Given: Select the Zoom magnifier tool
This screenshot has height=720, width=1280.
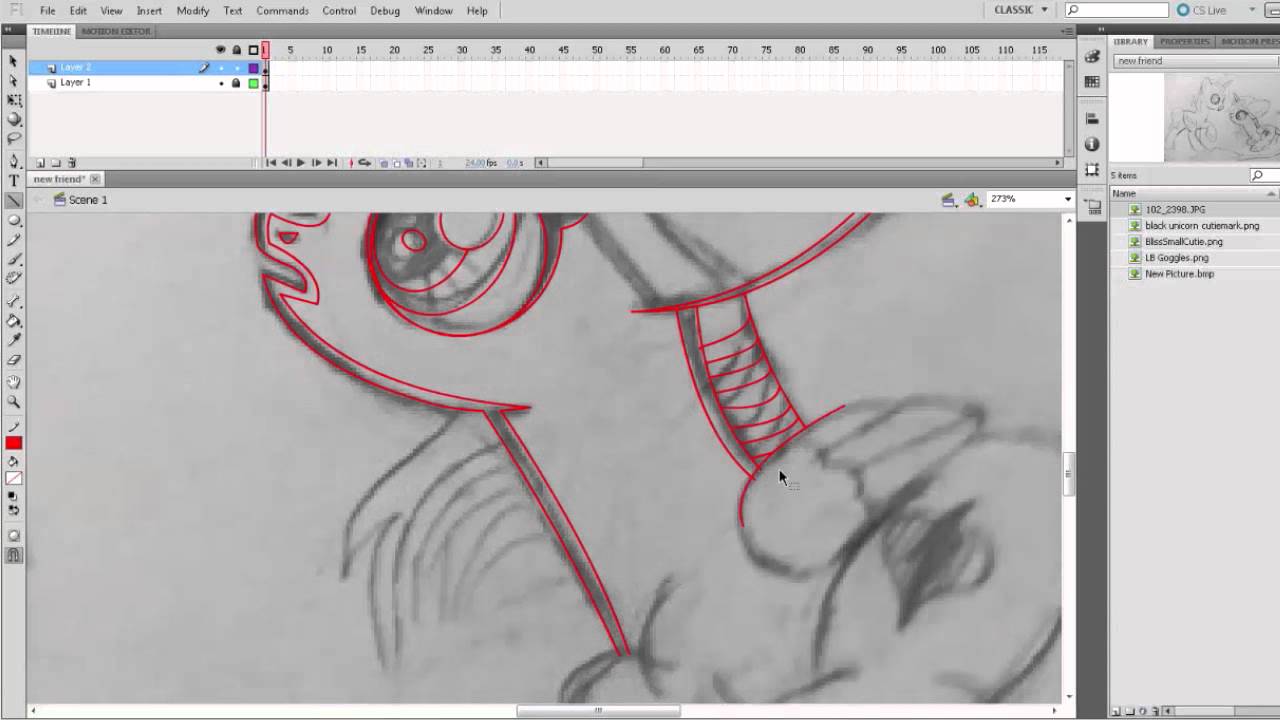Looking at the screenshot, I should pos(14,402).
